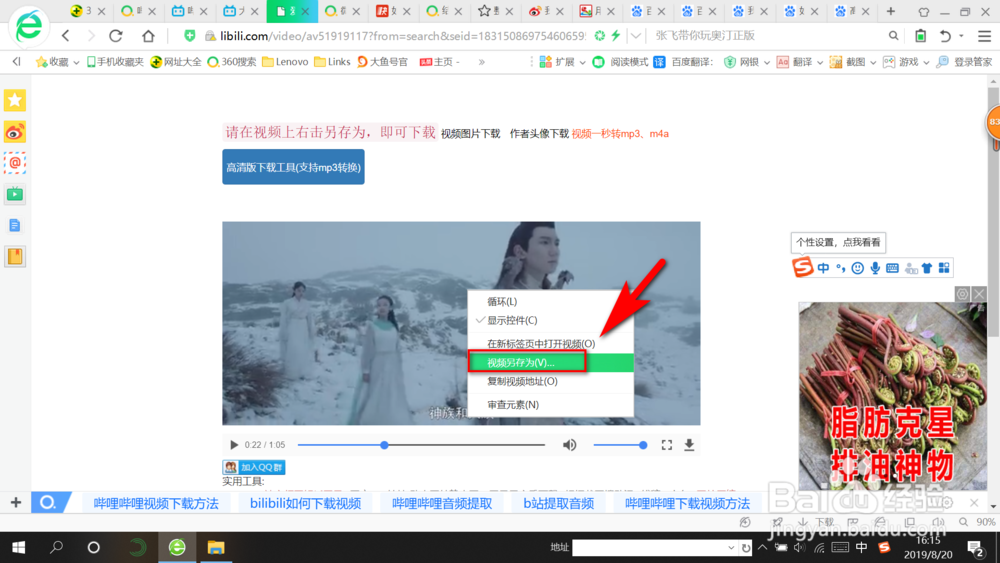Click the fat-burning advertisement image
This screenshot has height=563, width=1000.
893,396
